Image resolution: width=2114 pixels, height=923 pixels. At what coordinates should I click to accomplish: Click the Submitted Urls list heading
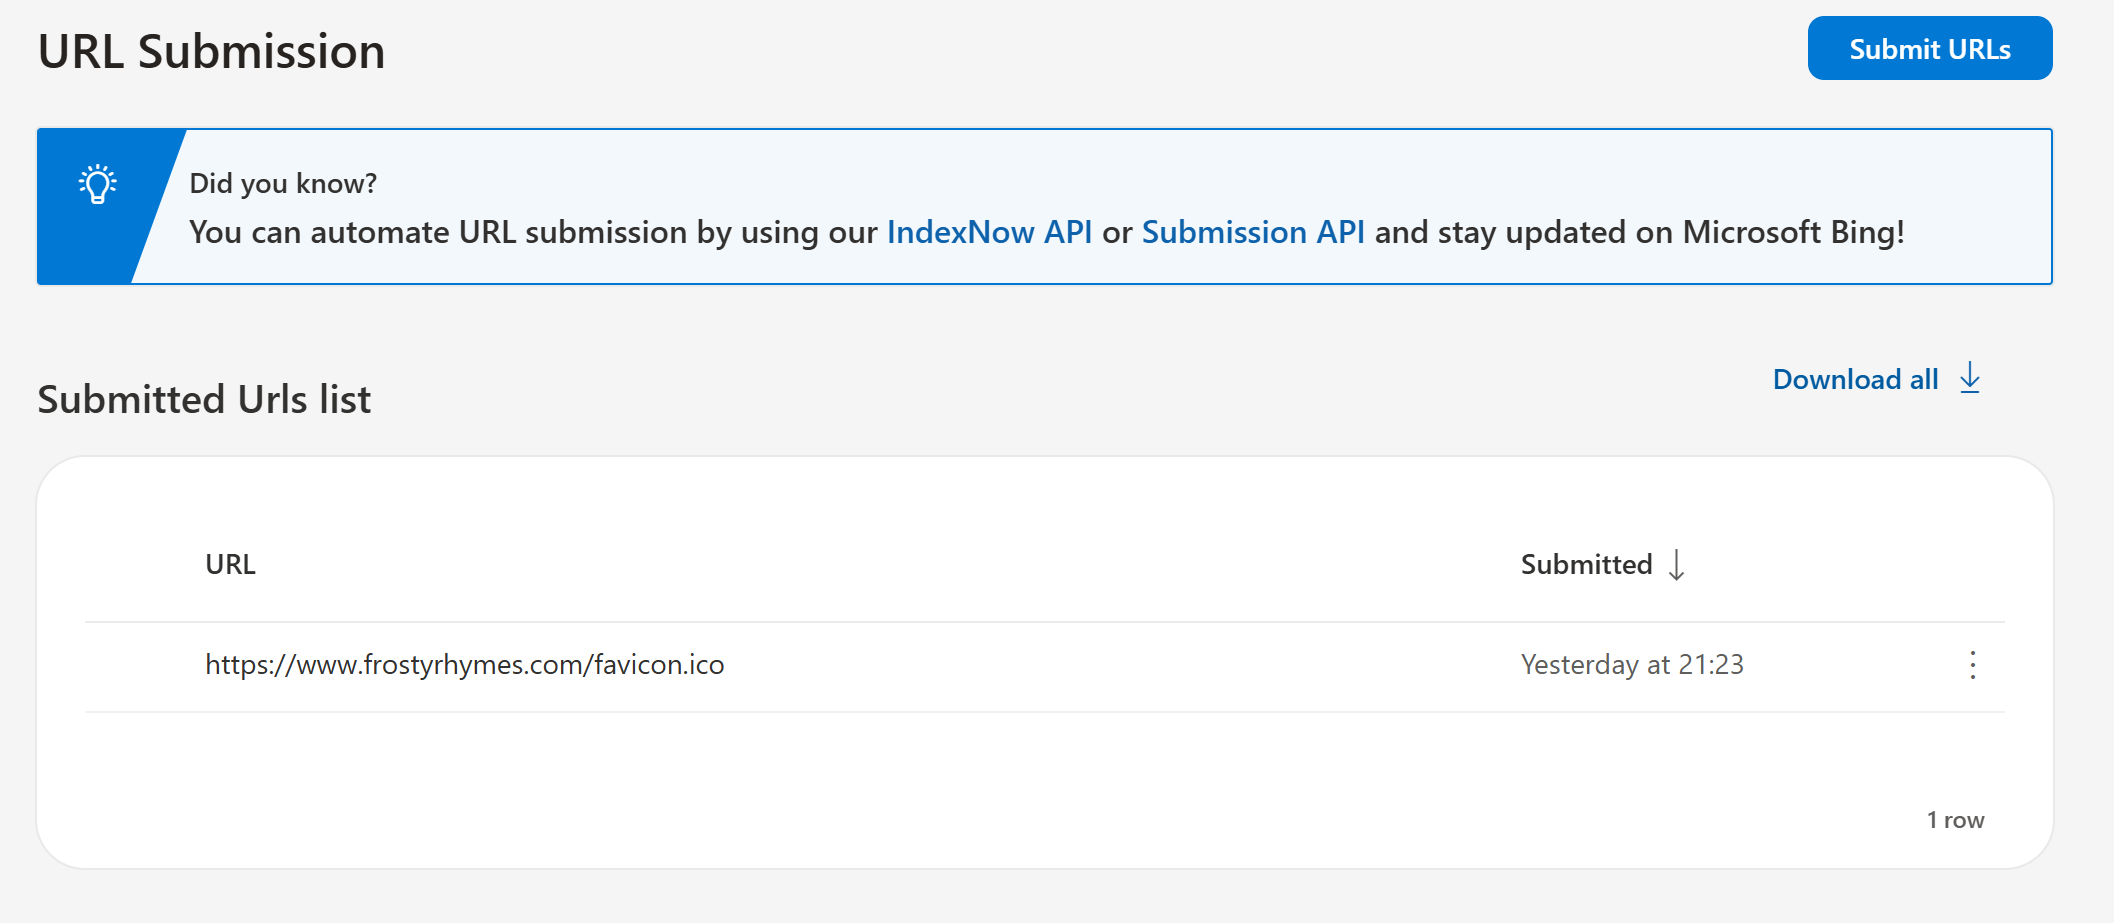[204, 400]
